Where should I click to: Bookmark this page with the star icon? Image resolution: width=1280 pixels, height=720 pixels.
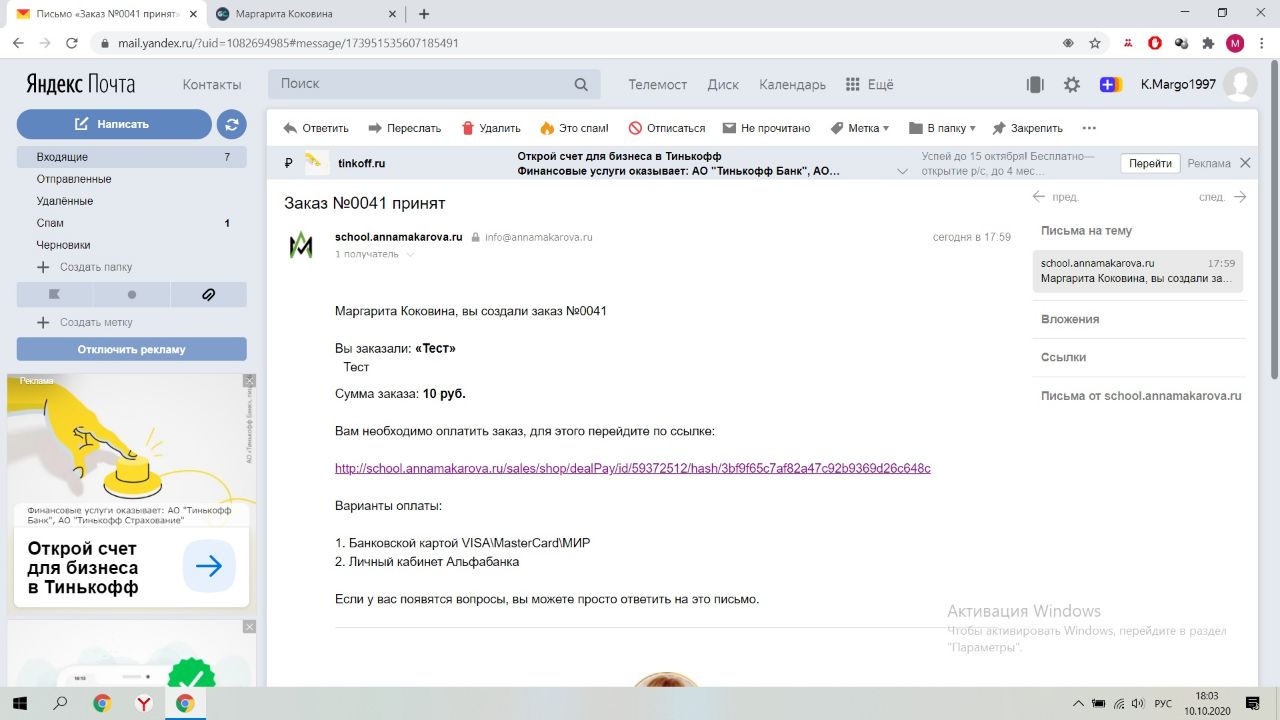pyautogui.click(x=1095, y=43)
